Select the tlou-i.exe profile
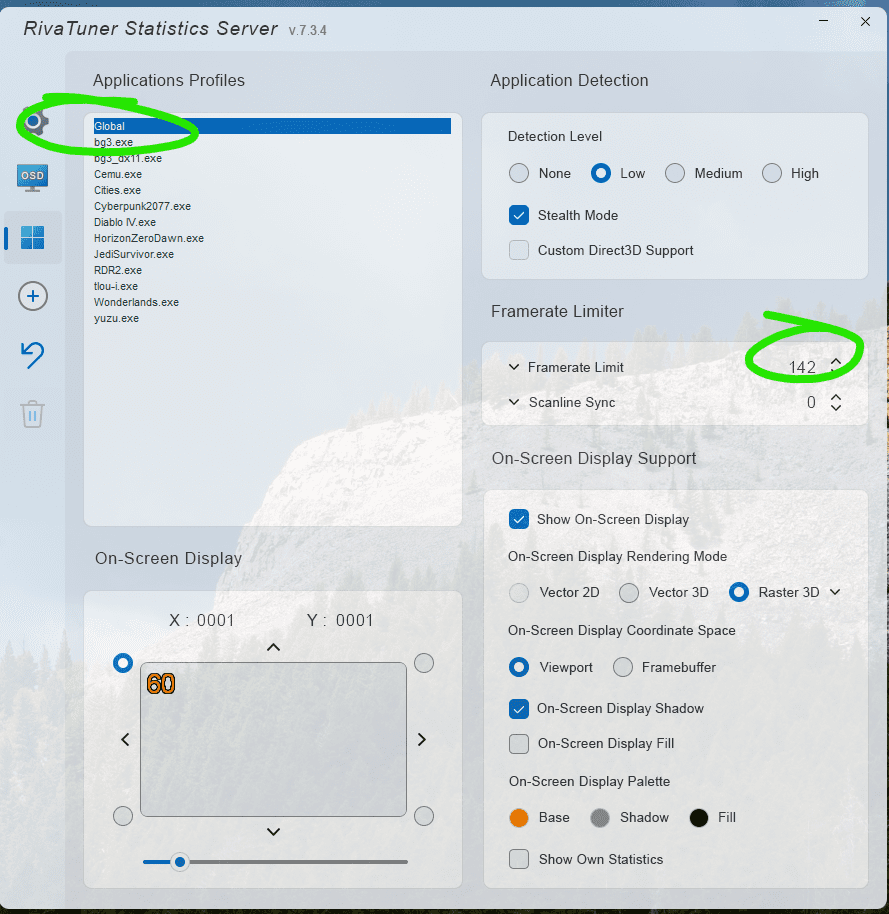 [272, 286]
